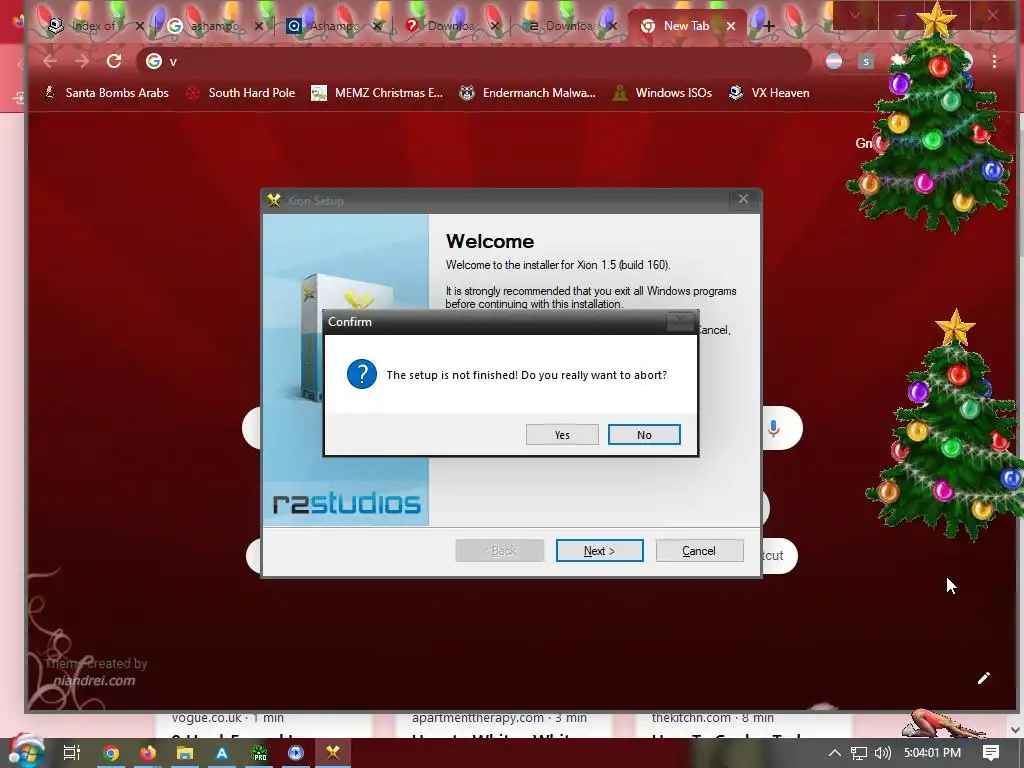Click the page scrollbar down arrow
The width and height of the screenshot is (1024, 768).
1016,729
